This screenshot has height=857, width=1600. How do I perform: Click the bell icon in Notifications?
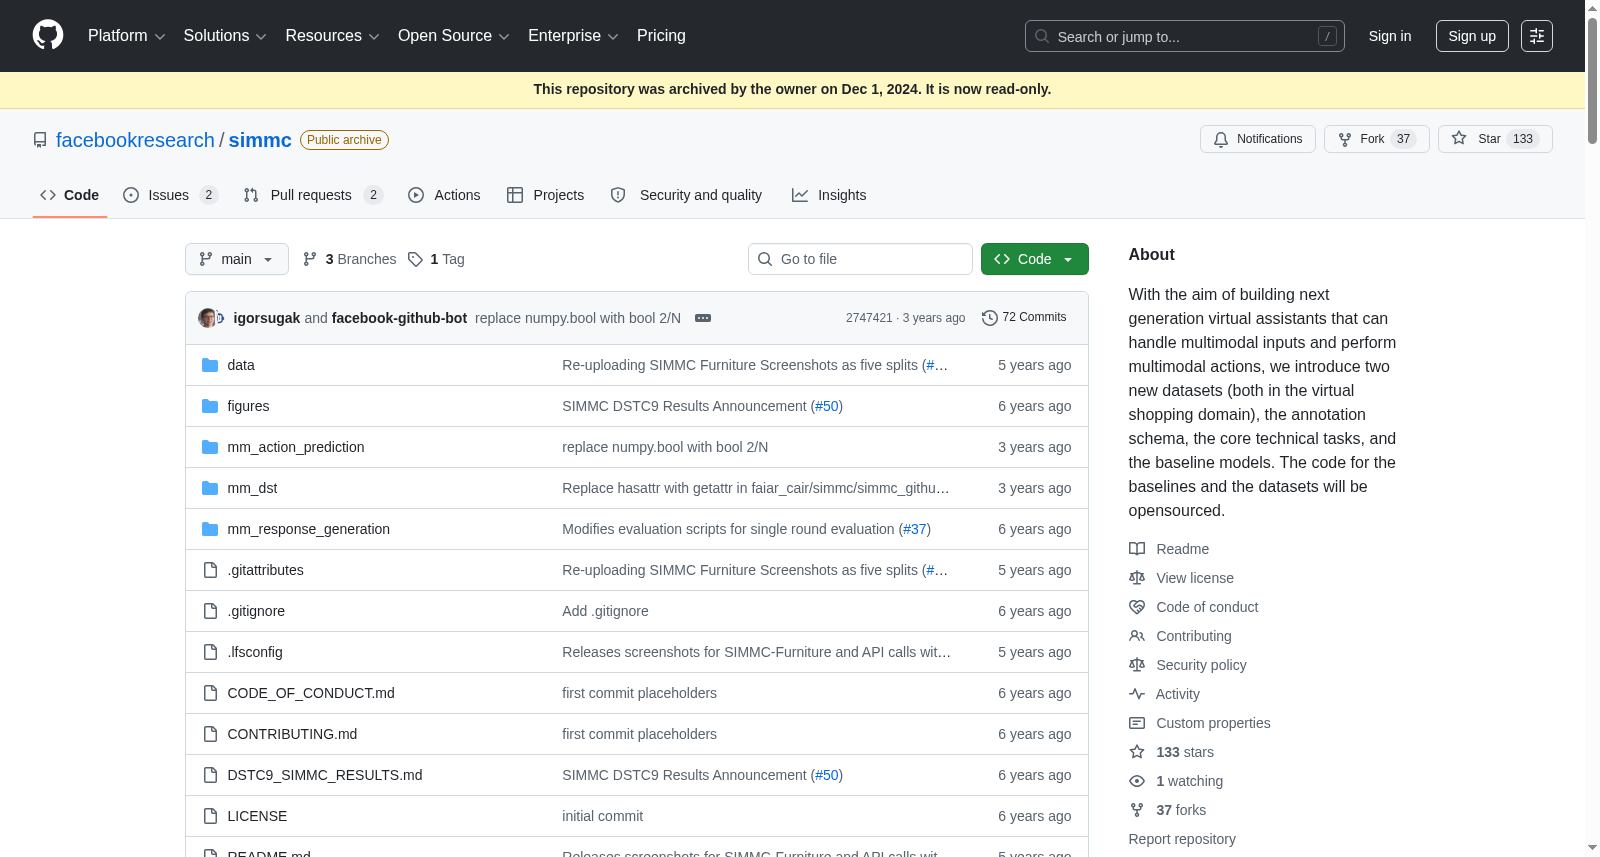click(1221, 139)
